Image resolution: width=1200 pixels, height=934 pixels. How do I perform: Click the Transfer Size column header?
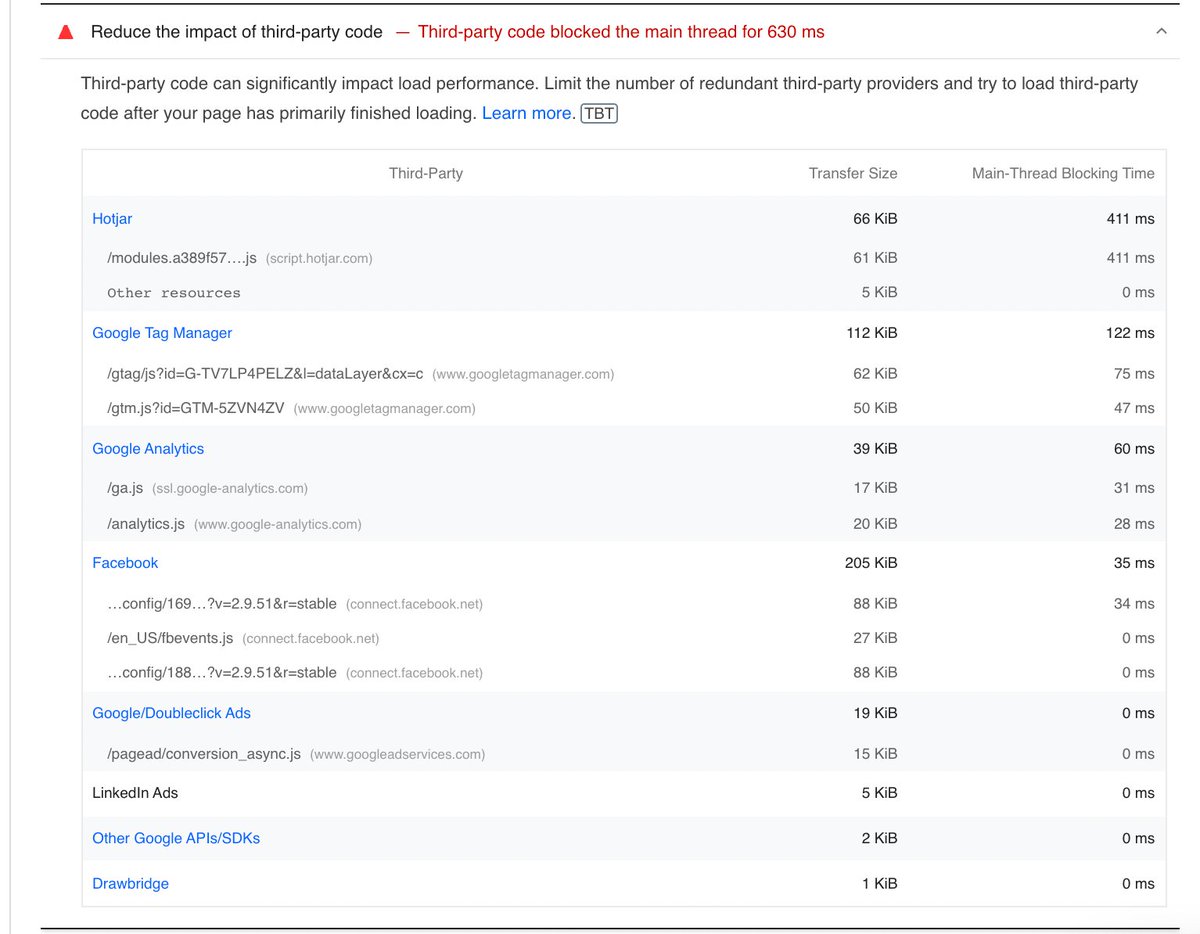(x=853, y=173)
